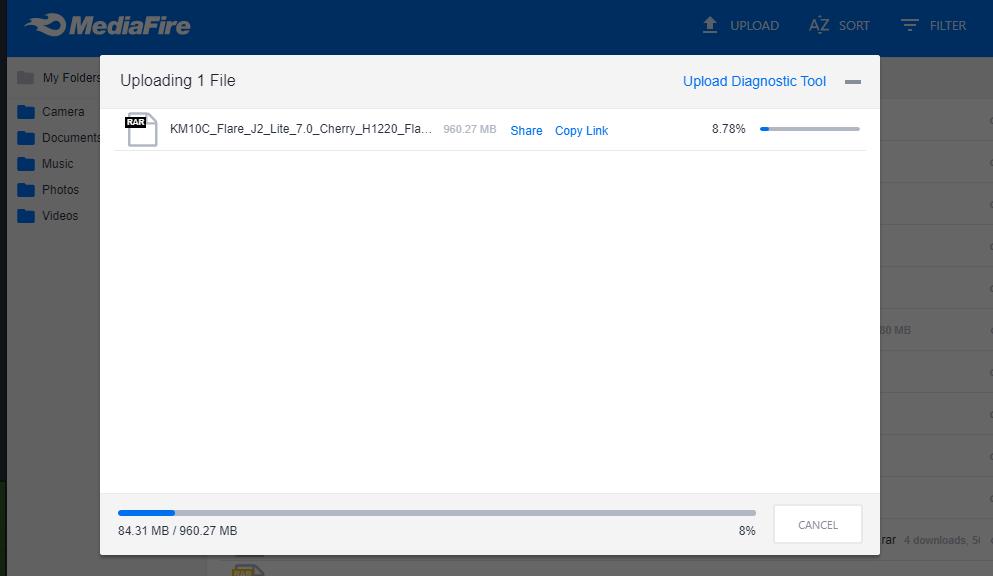Click the Uploading 1 File dialog title
993x576 pixels.
(177, 80)
